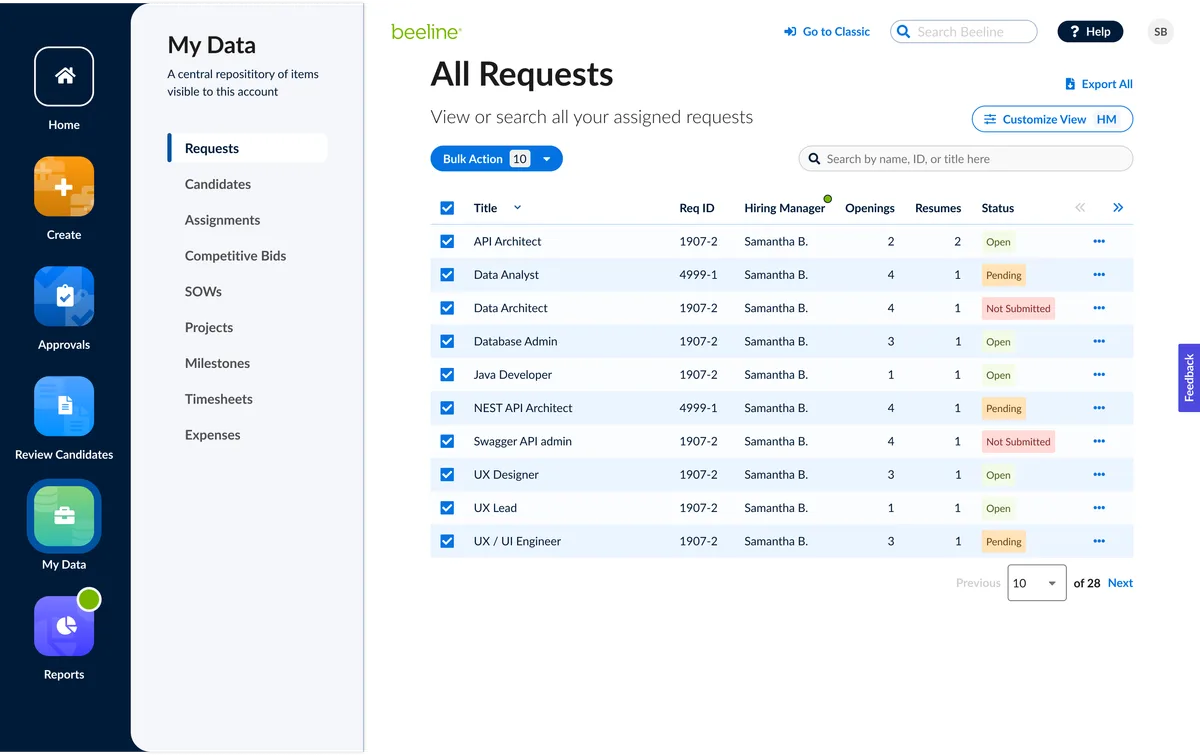
Task: Click the Status column header
Action: pyautogui.click(x=998, y=208)
